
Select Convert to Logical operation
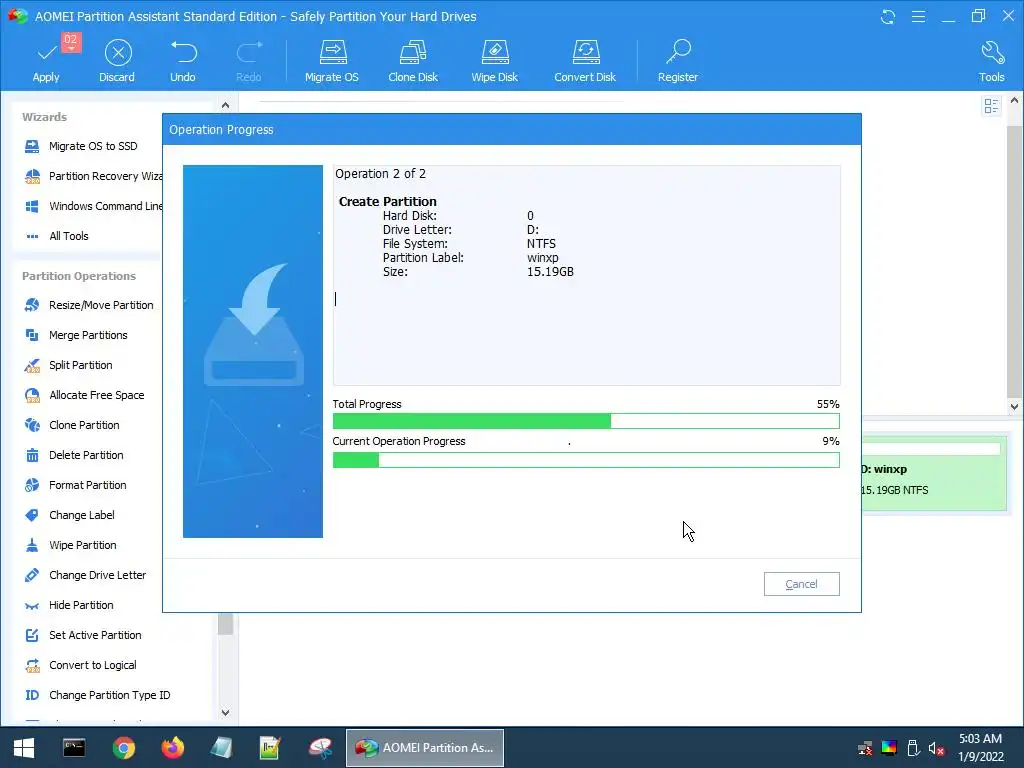click(80, 665)
